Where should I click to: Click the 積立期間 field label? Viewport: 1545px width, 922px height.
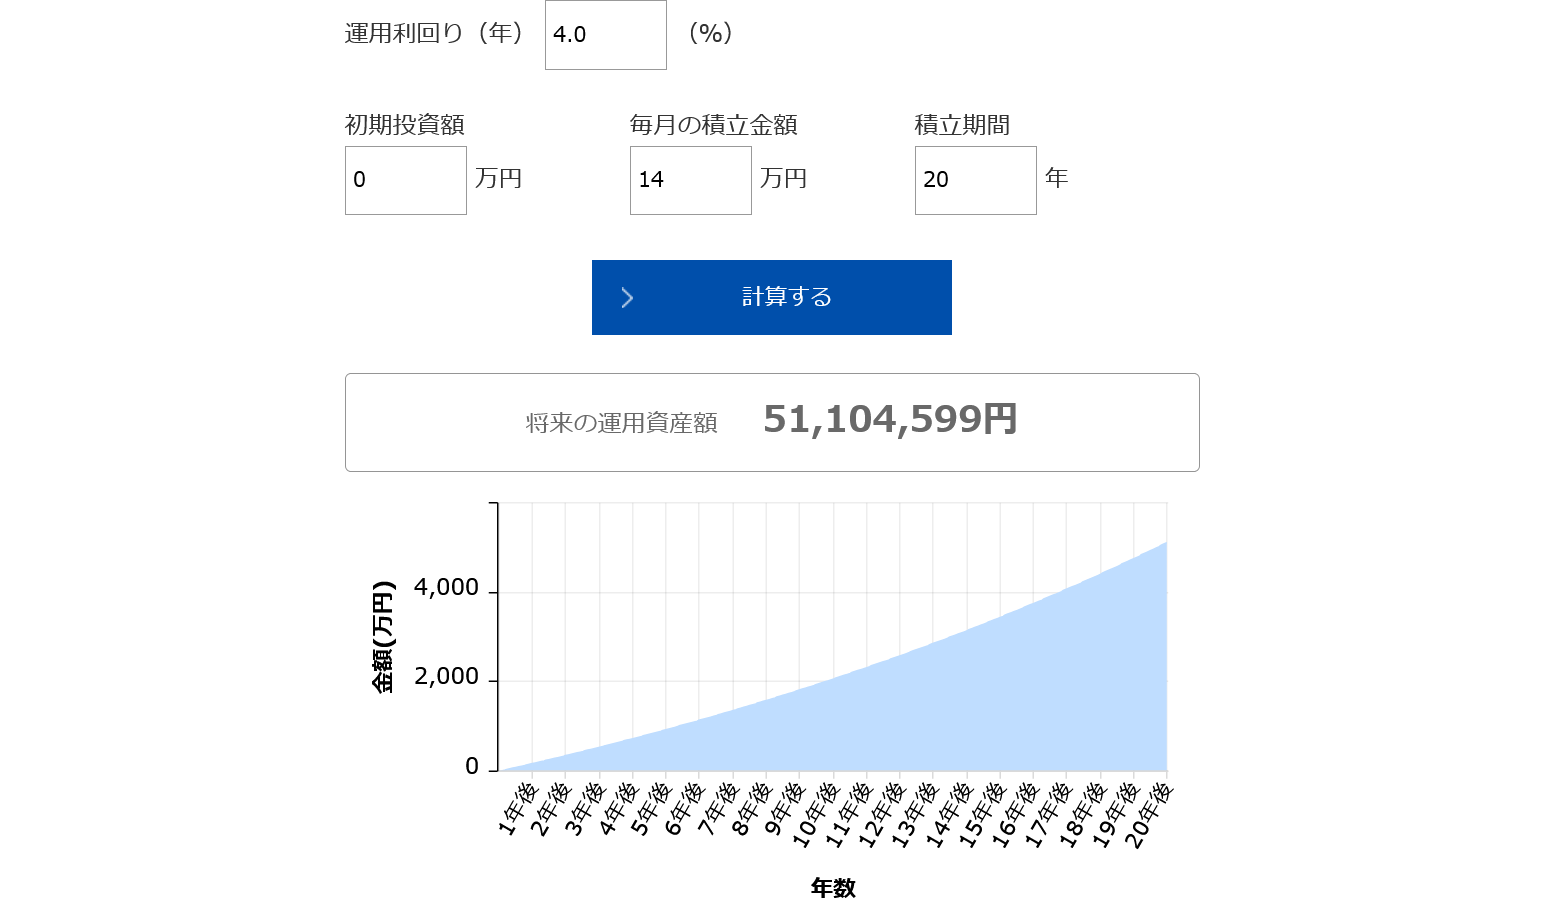coord(962,125)
